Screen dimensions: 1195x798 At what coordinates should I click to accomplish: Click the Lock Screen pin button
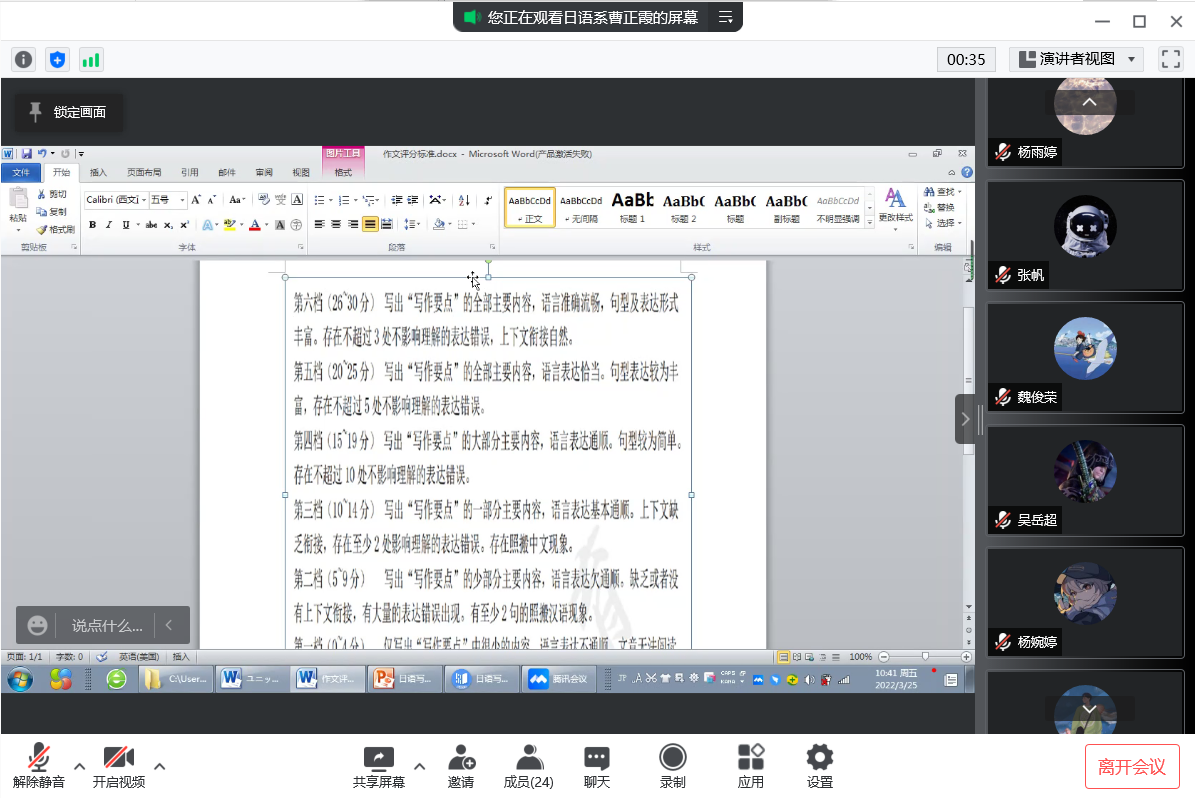68,112
